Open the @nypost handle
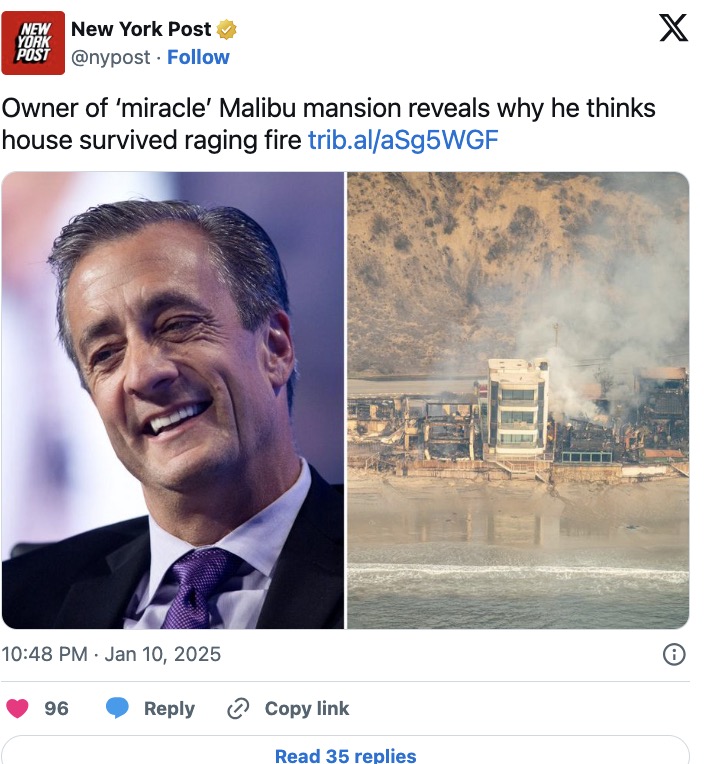The image size is (704, 764). click(111, 57)
